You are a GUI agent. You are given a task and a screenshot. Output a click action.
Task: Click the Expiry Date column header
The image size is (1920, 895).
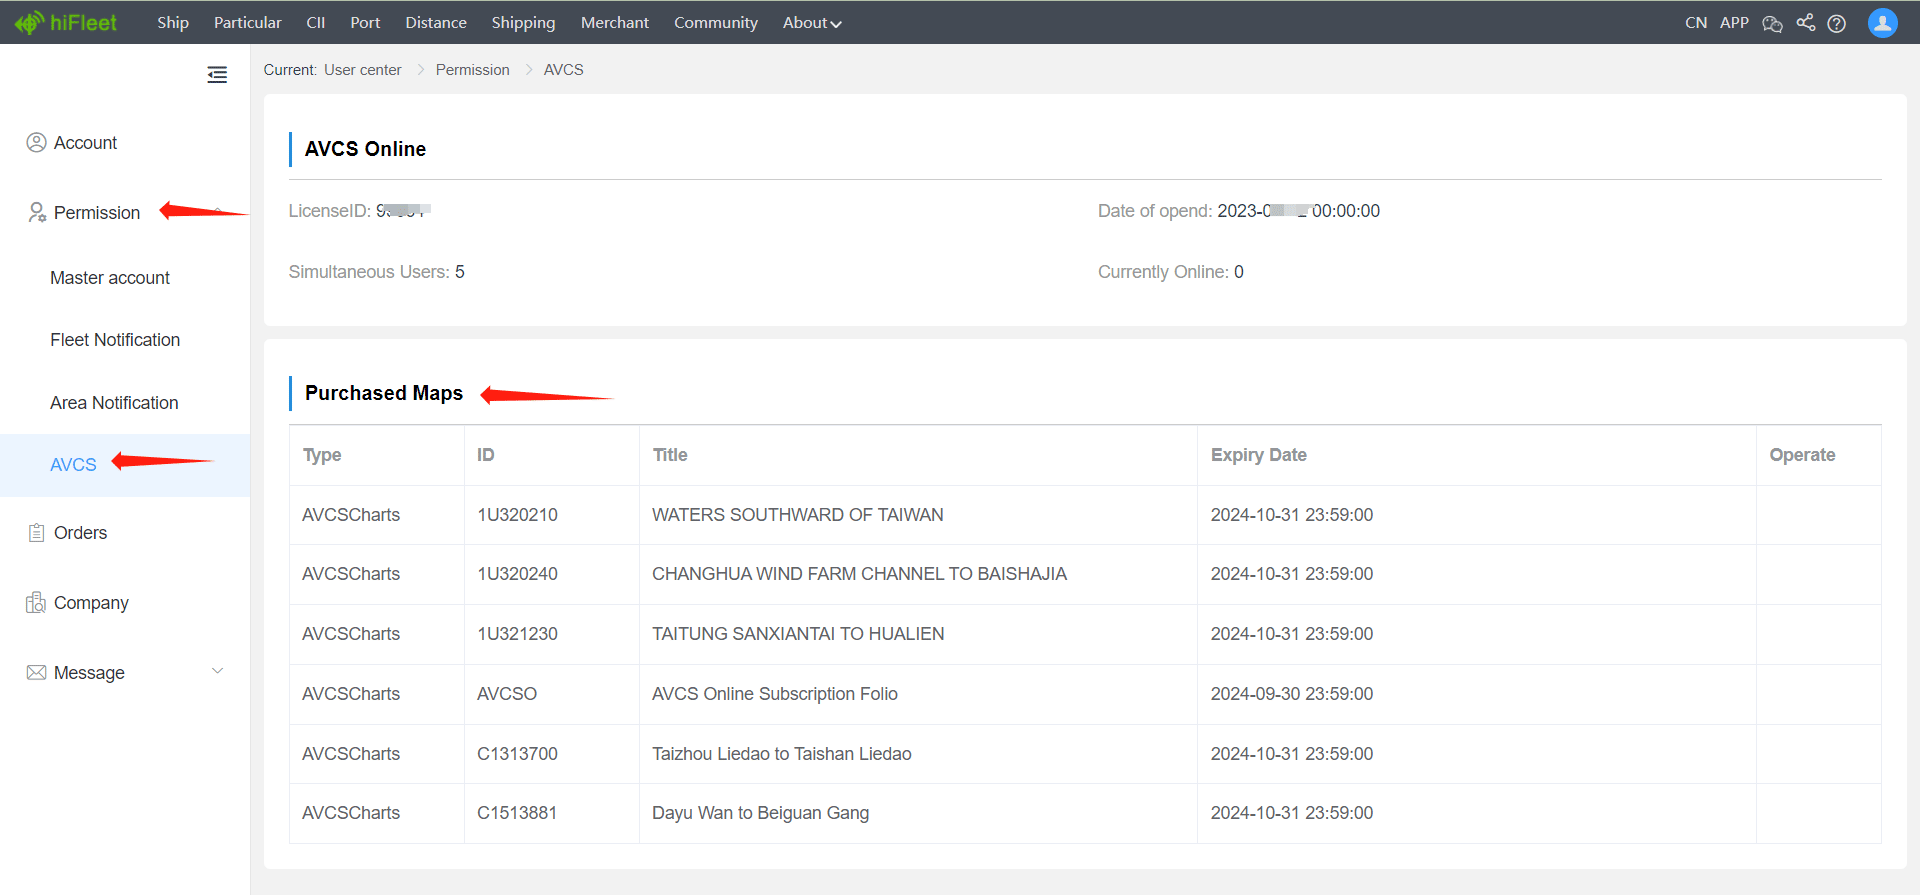(x=1258, y=455)
